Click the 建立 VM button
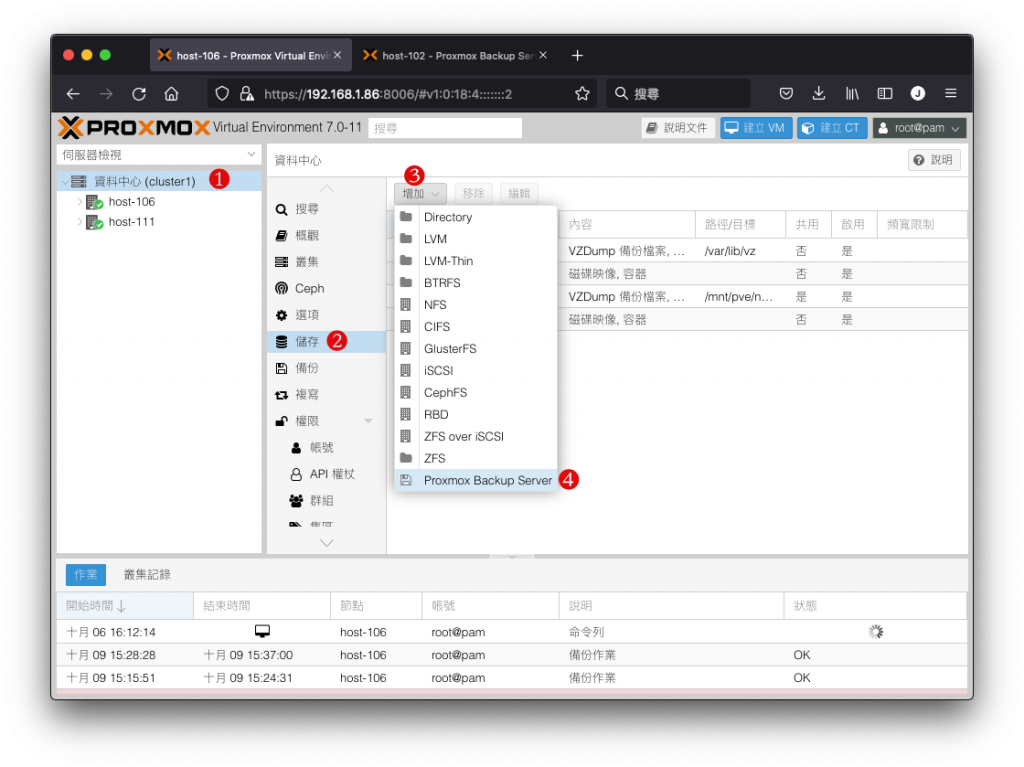The width and height of the screenshot is (1024, 767). click(x=756, y=128)
